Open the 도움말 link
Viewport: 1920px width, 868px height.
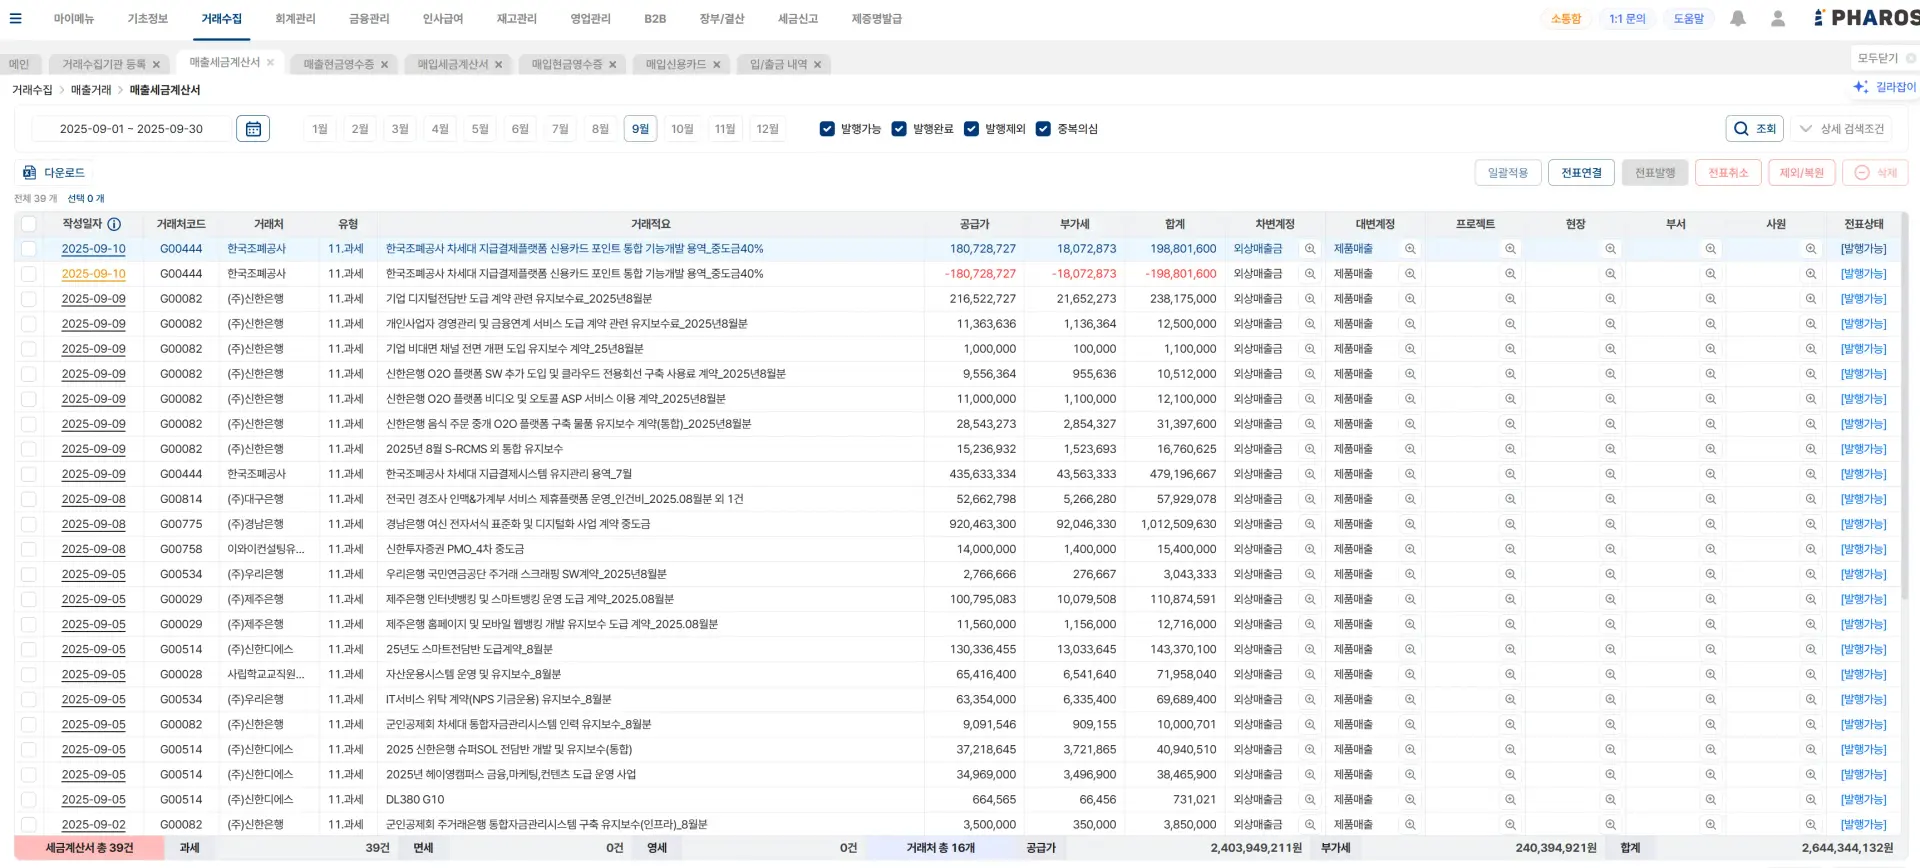(1689, 19)
